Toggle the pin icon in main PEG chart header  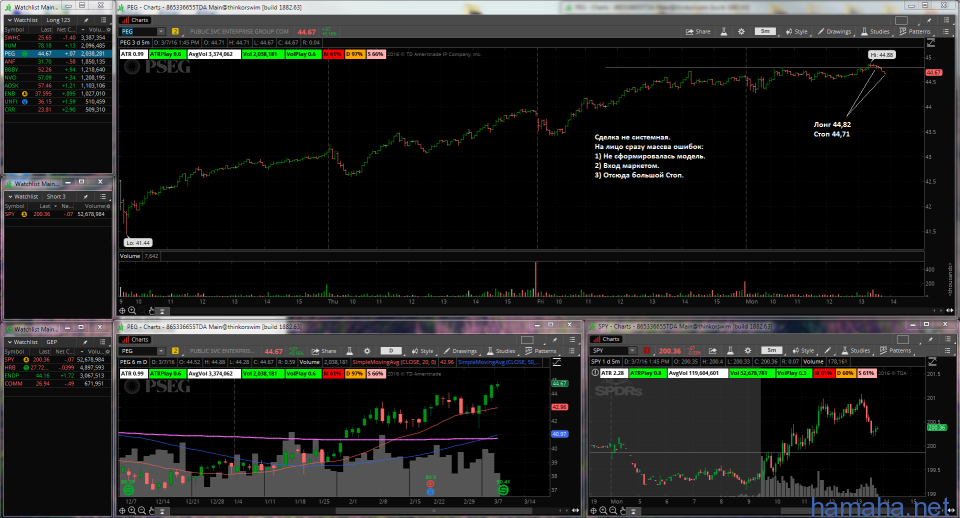[x=929, y=20]
